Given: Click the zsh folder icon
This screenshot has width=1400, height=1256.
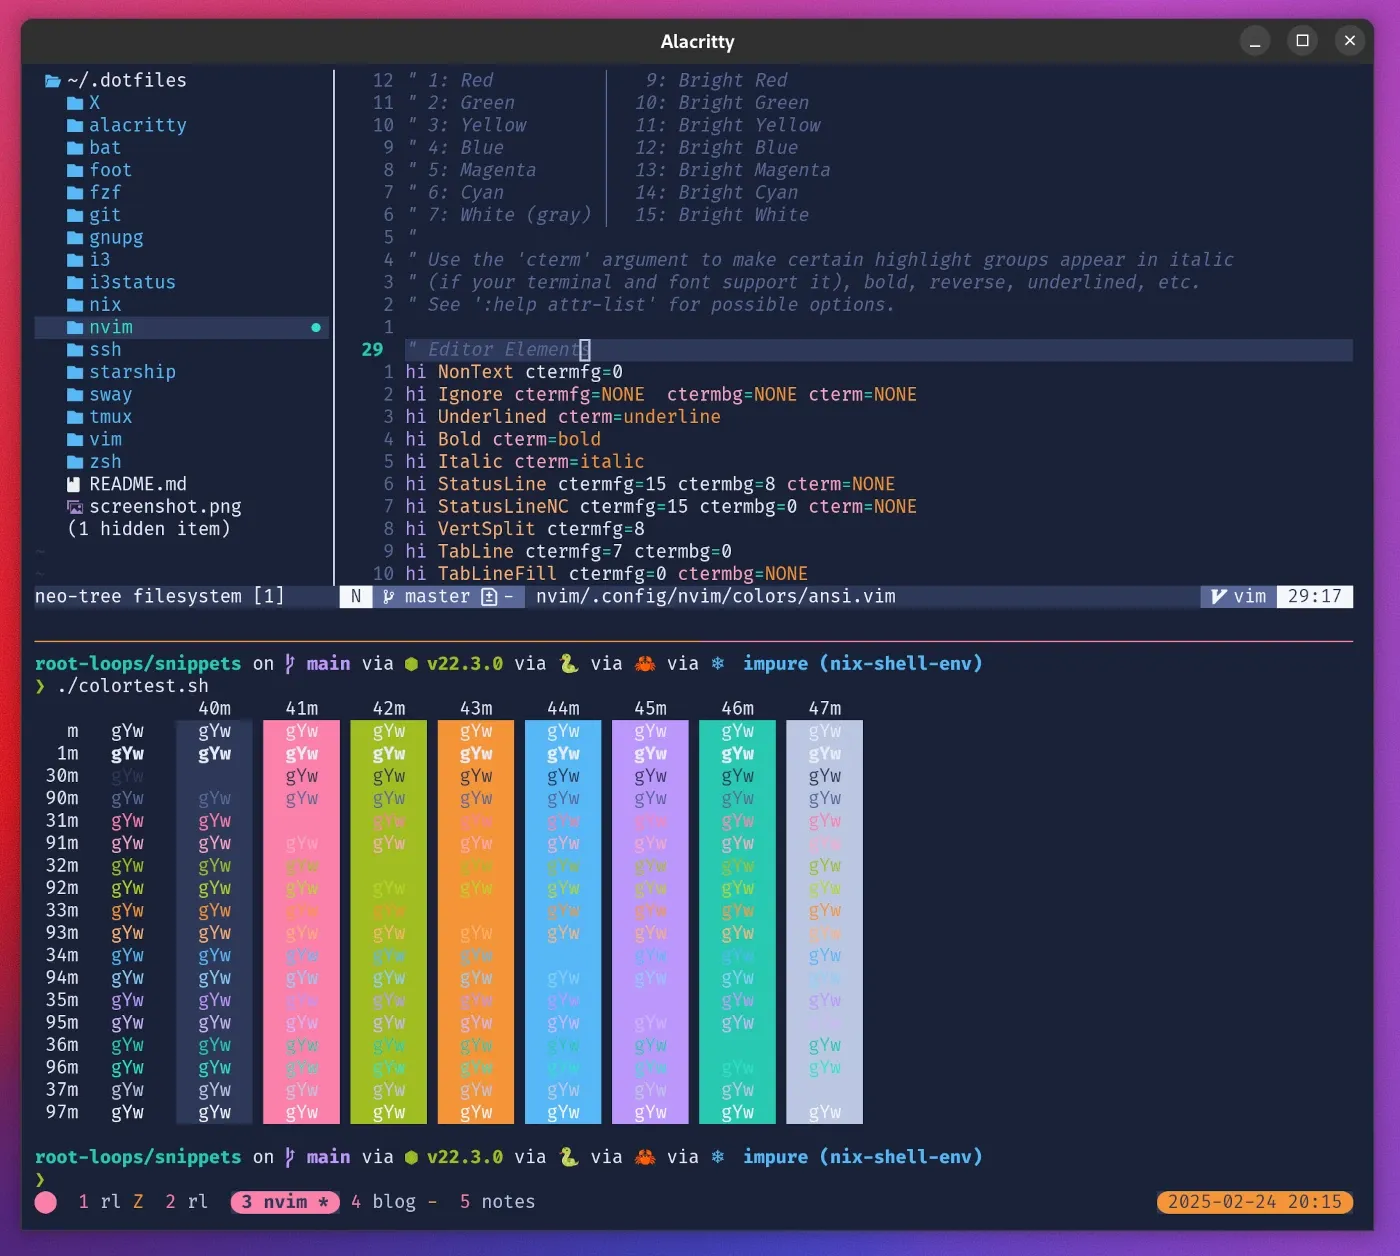Looking at the screenshot, I should click(x=75, y=462).
